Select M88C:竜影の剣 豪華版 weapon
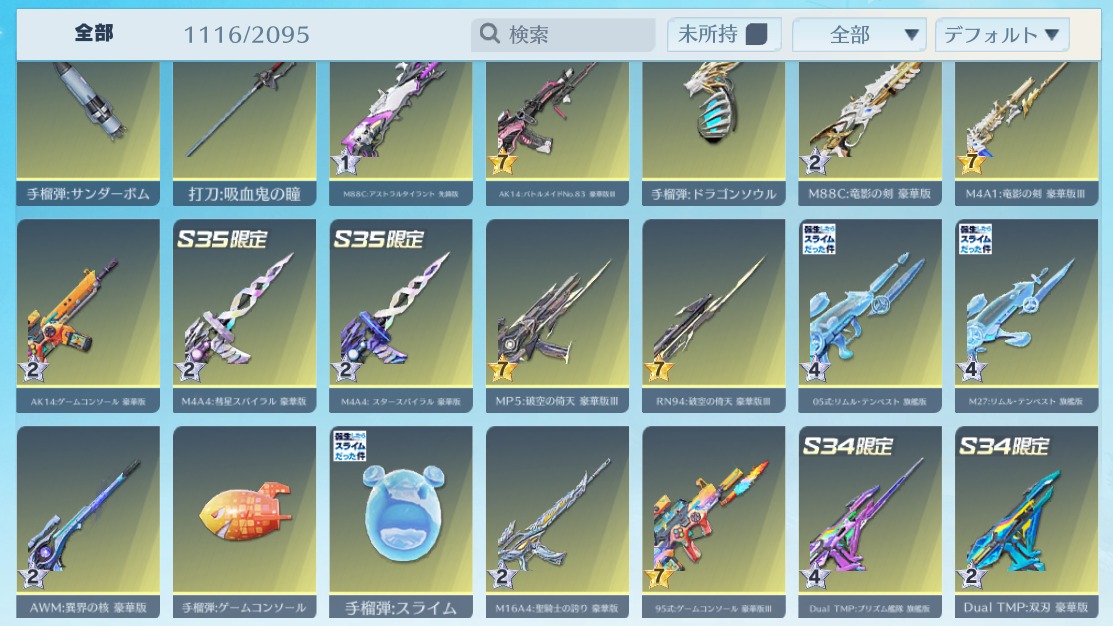The height and width of the screenshot is (626, 1113). 870,133
